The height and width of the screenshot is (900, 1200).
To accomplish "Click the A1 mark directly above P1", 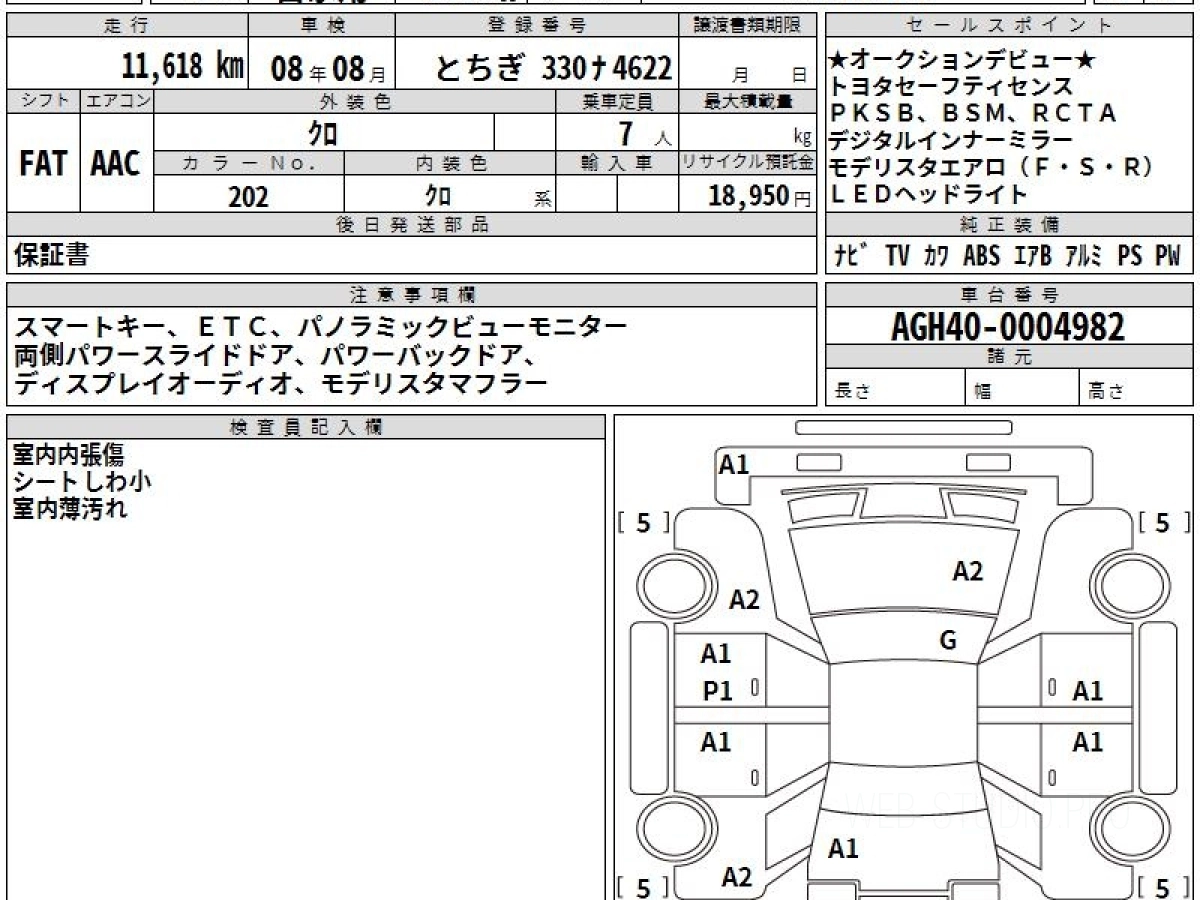I will coord(716,654).
